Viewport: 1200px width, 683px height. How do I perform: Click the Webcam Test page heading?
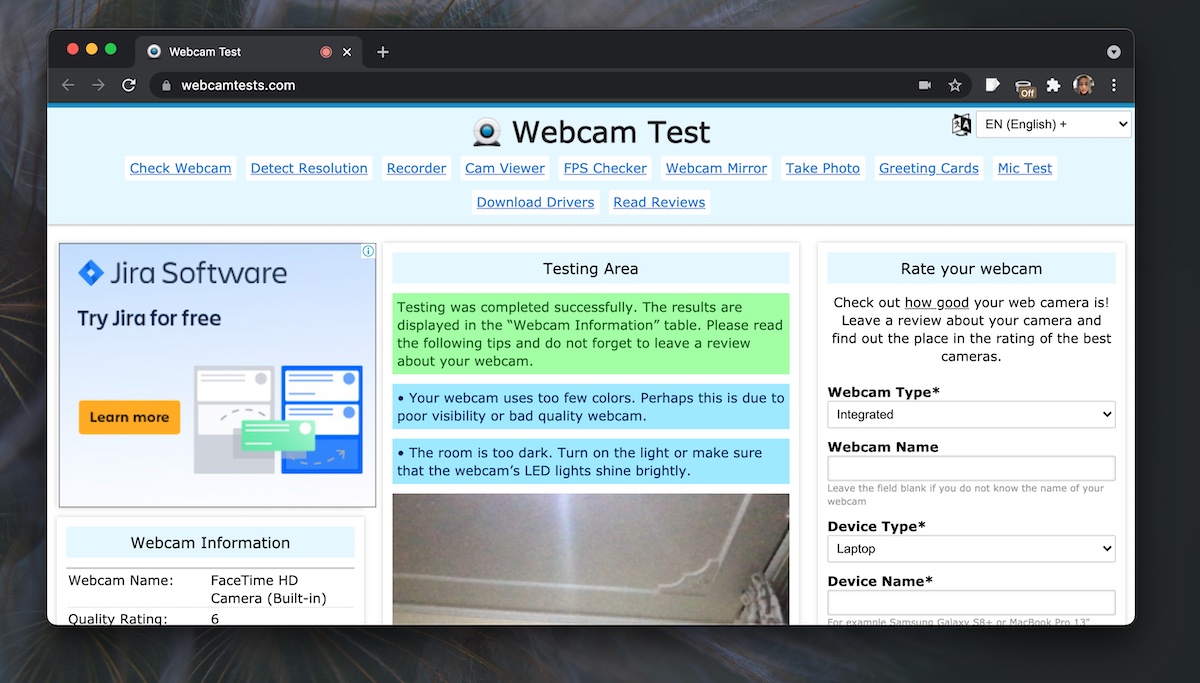point(611,132)
